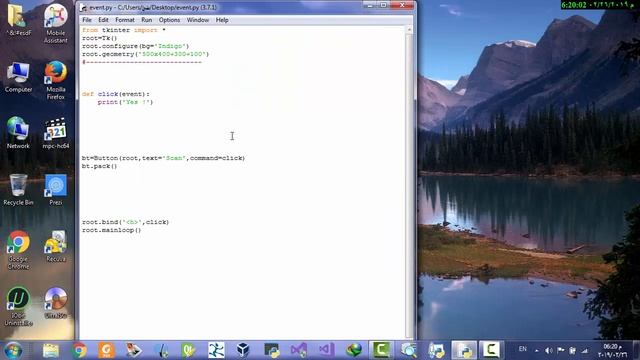The width and height of the screenshot is (640, 360).
Task: Open Google Chrome desktop shortcut
Action: pyautogui.click(x=18, y=250)
